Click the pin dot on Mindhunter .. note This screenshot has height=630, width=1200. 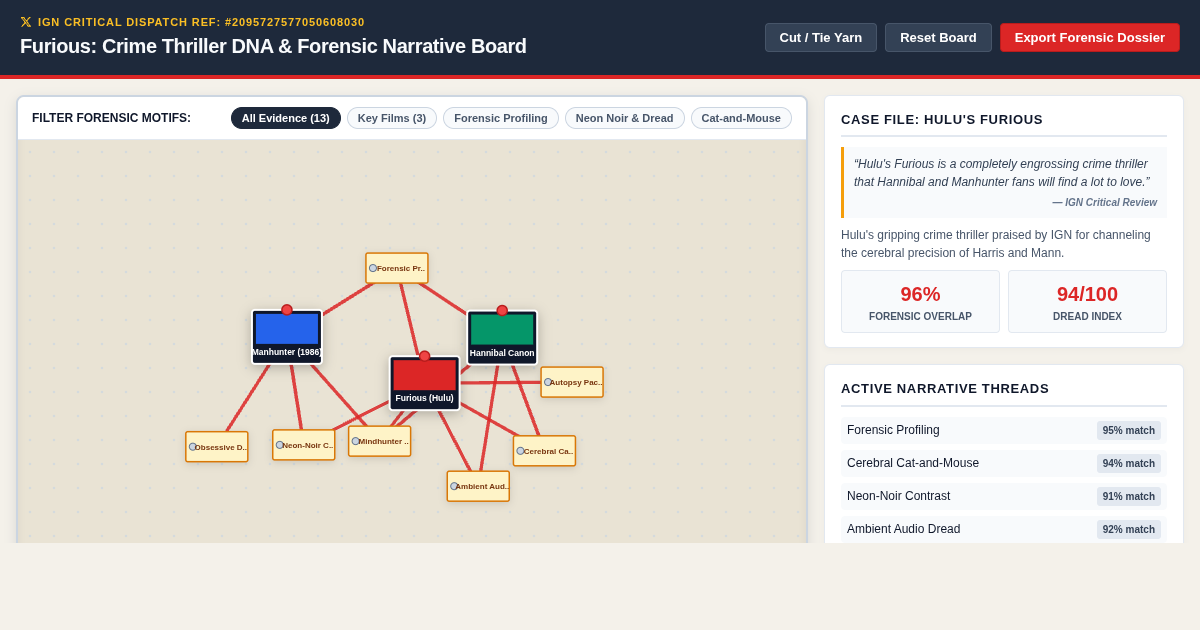click(x=355, y=441)
